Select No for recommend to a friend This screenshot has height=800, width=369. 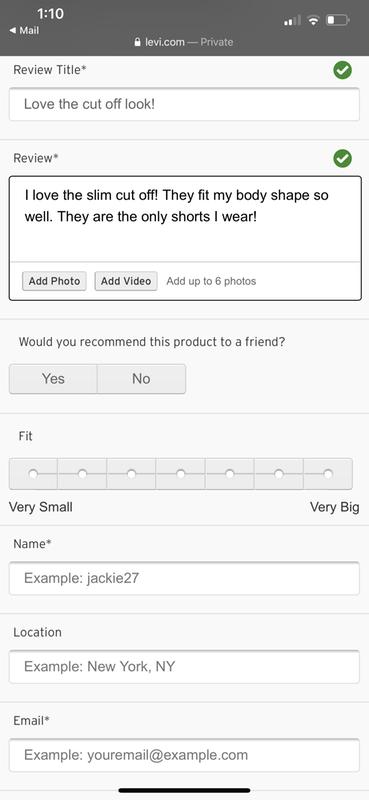[x=141, y=379]
